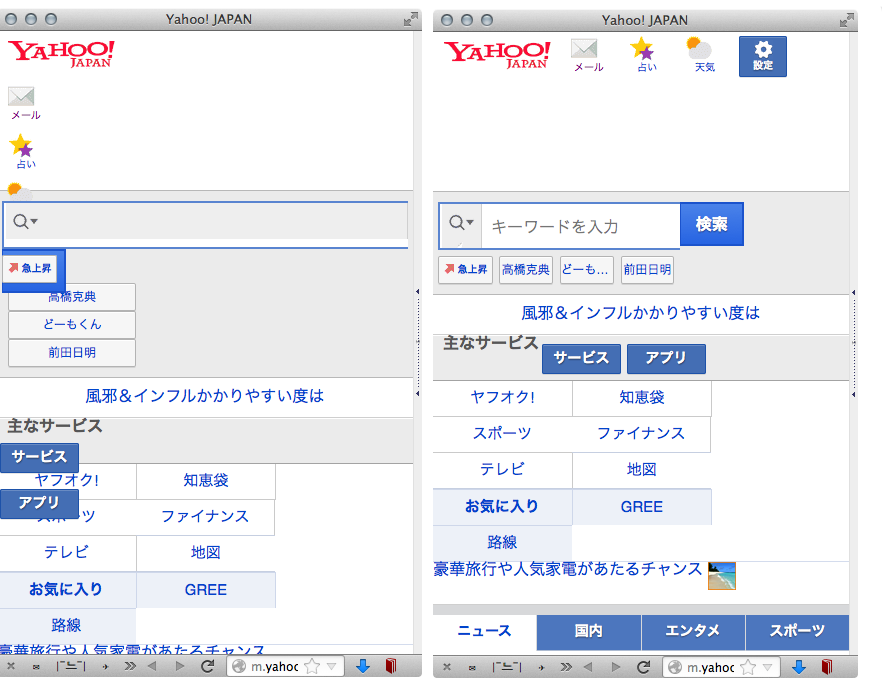Open search type dropdown in left window

pos(25,221)
